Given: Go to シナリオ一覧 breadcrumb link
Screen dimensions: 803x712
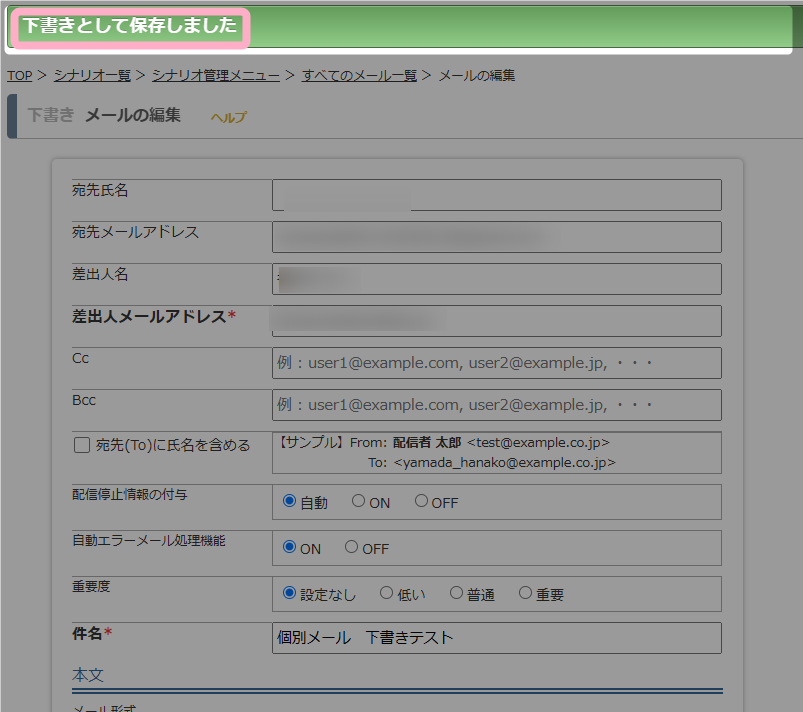Looking at the screenshot, I should tap(92, 76).
